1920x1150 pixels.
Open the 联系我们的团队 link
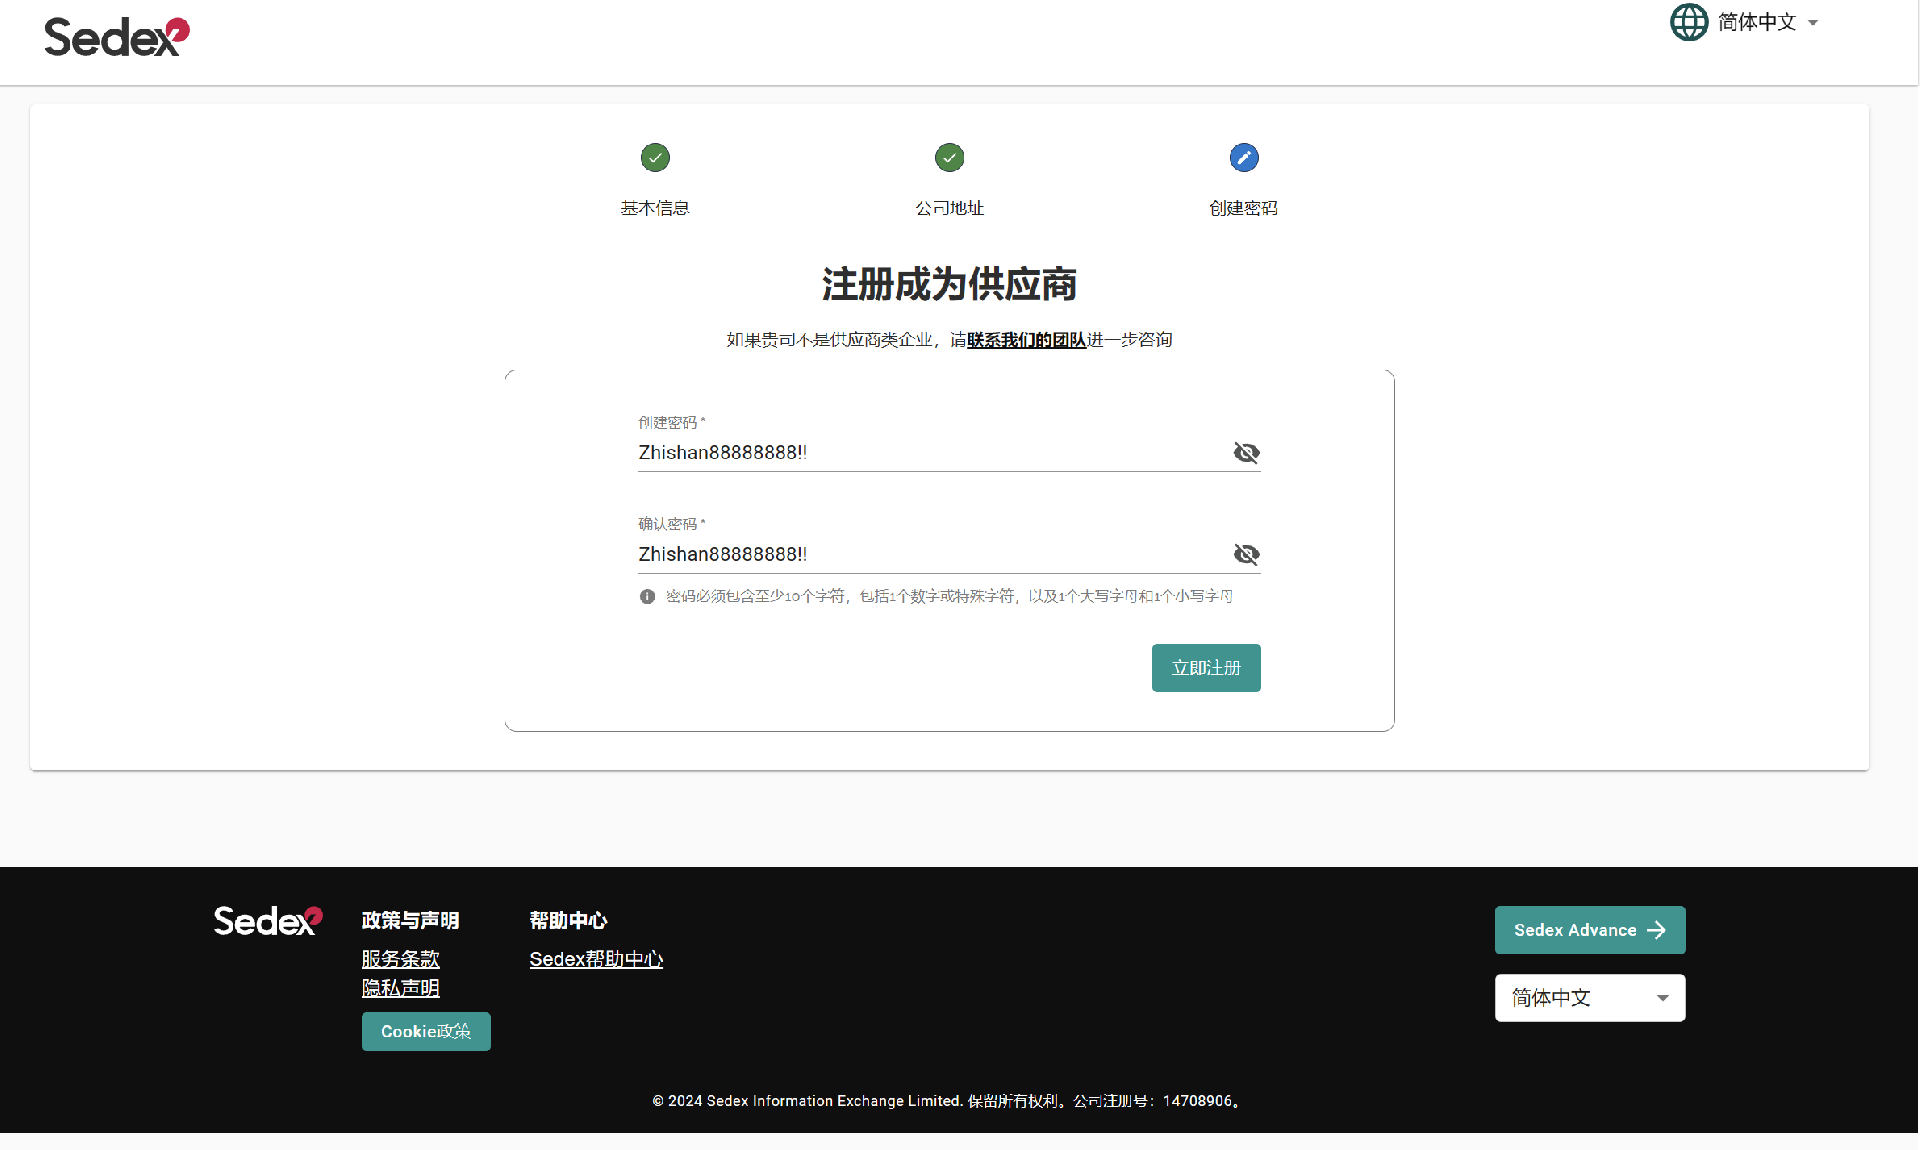coord(1026,340)
